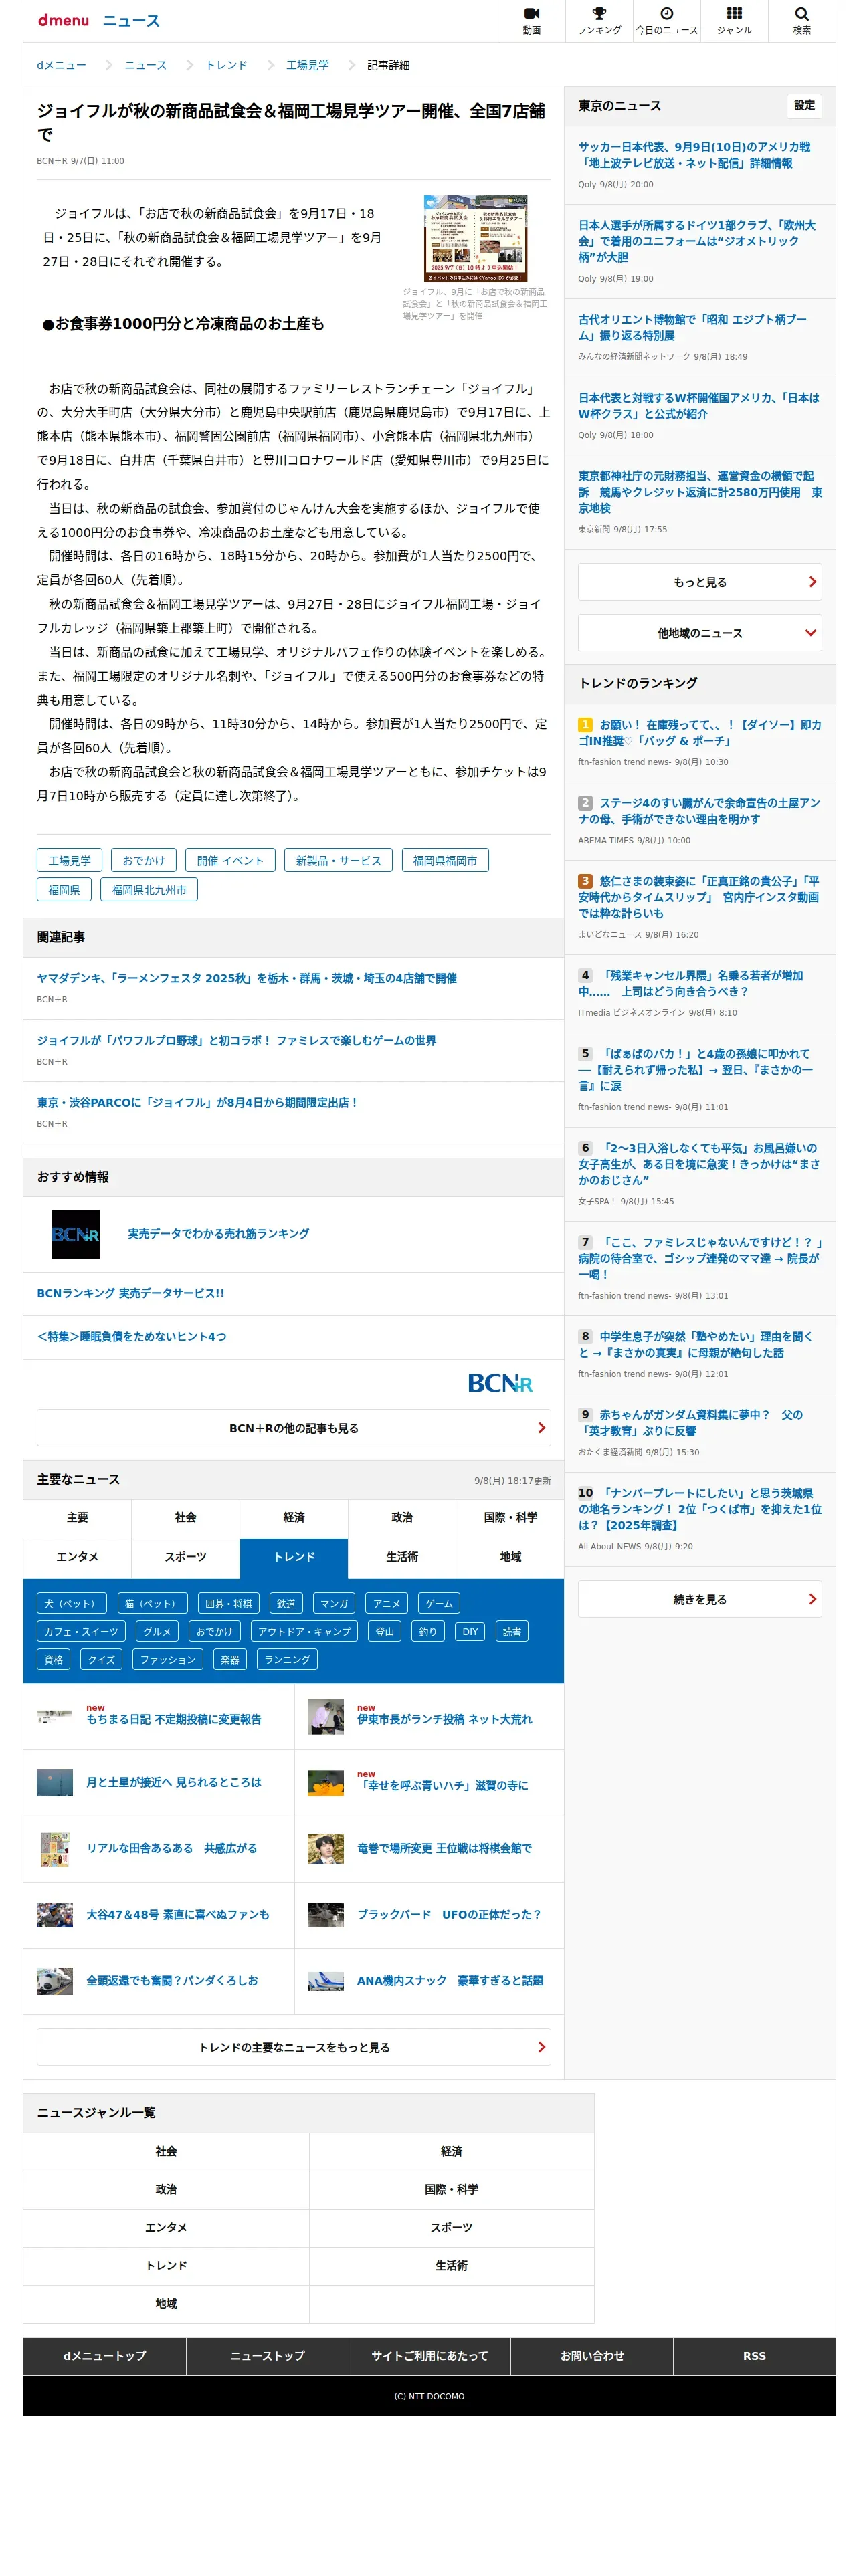Click the おでかけ tag below the article
Screen dimensions: 859x2576
pos(143,860)
